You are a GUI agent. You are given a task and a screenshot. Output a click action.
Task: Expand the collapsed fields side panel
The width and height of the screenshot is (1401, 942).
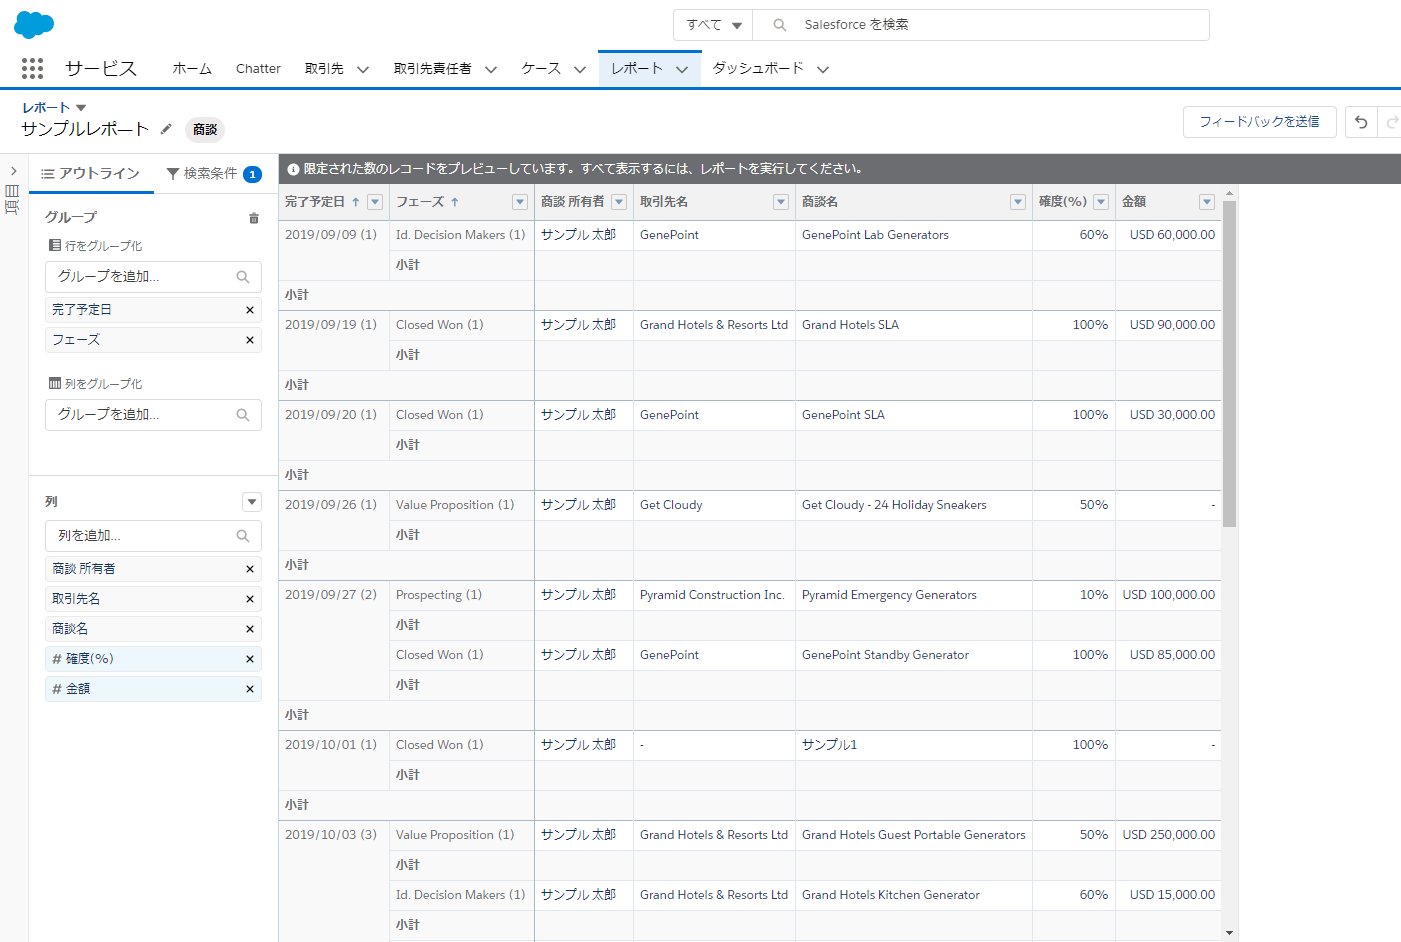pos(13,171)
